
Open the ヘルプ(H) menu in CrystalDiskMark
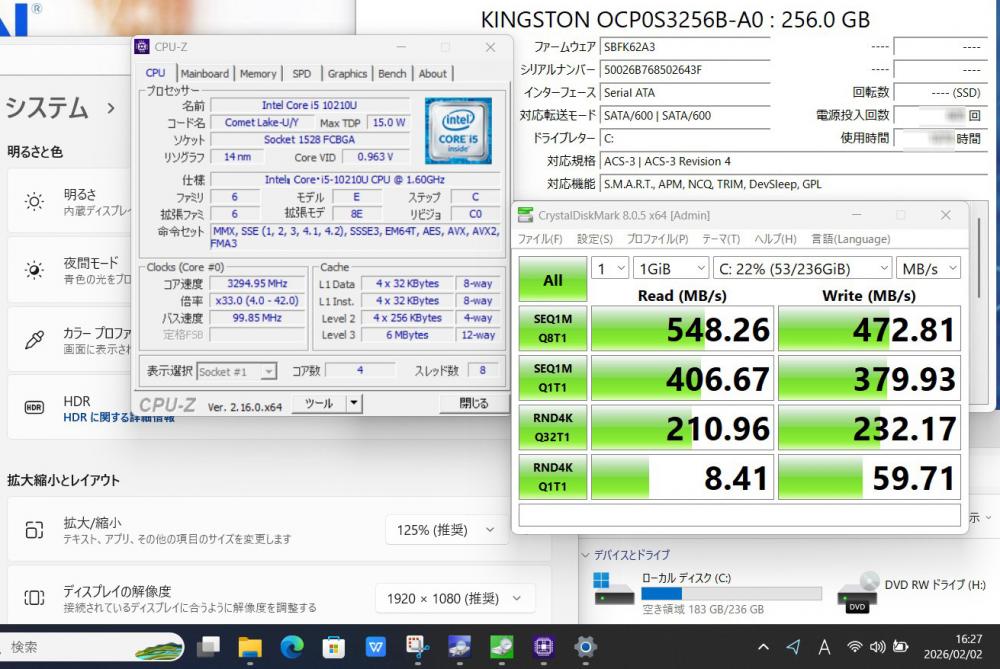(x=775, y=239)
